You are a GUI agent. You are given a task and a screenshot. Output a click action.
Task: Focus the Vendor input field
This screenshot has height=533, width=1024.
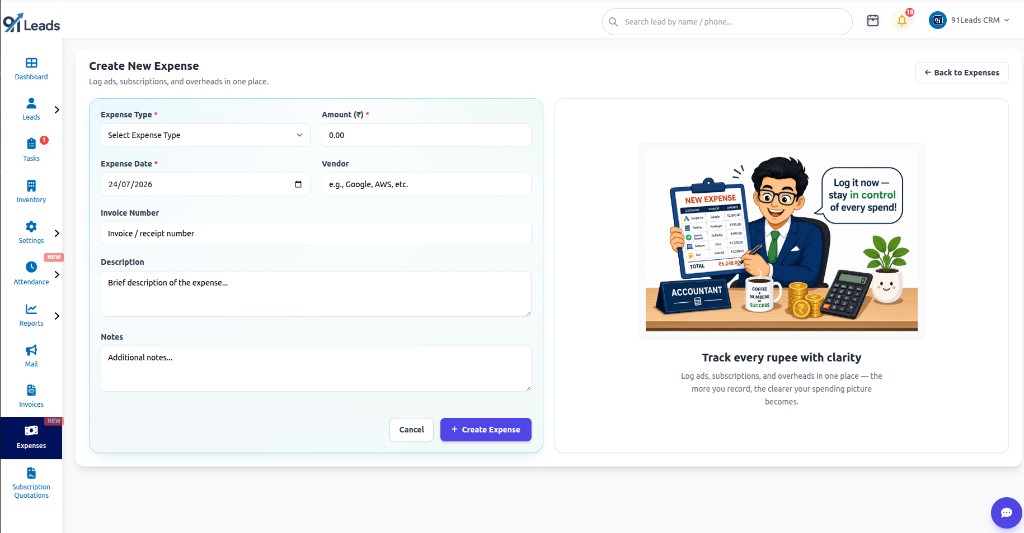coord(426,184)
